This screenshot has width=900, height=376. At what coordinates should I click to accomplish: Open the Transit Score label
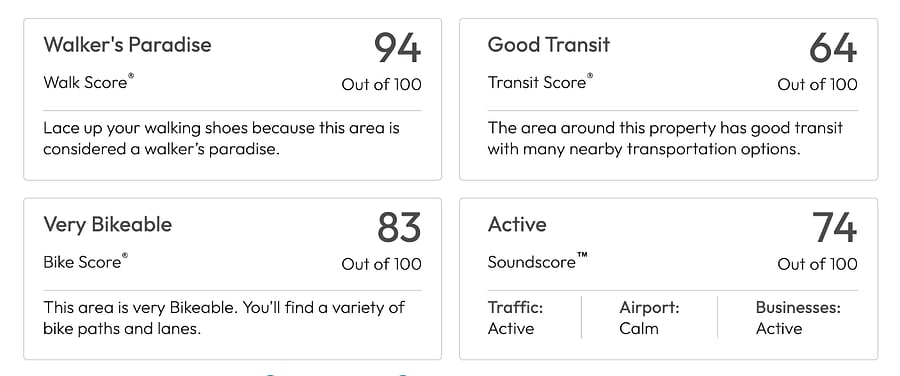pos(540,82)
